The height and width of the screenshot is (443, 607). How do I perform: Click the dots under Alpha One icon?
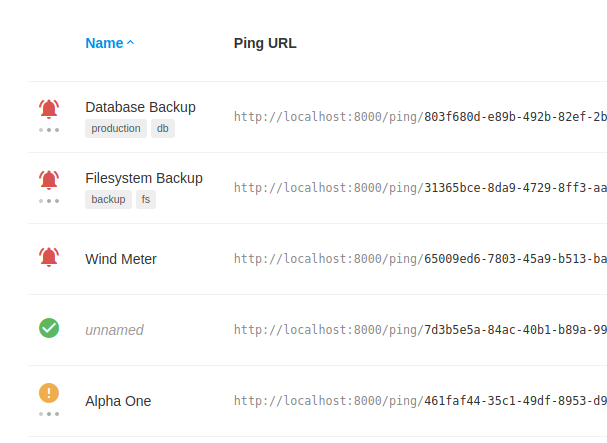49,414
